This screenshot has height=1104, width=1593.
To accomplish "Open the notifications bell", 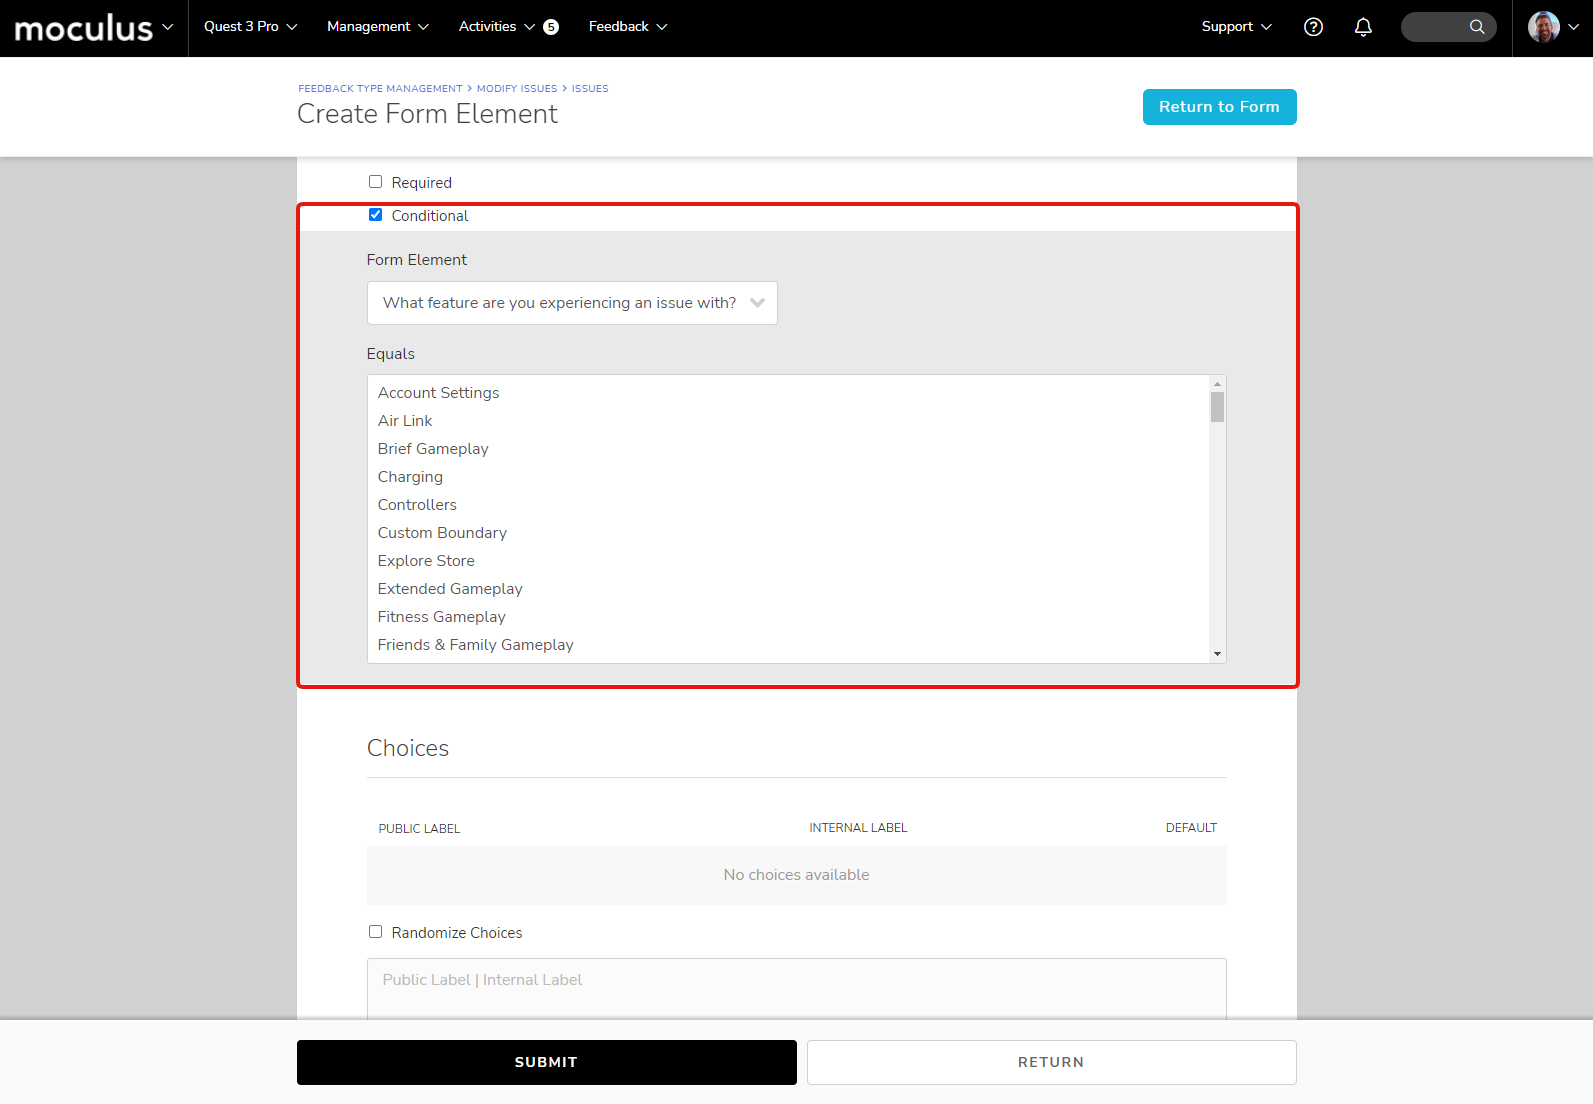I will (1362, 27).
